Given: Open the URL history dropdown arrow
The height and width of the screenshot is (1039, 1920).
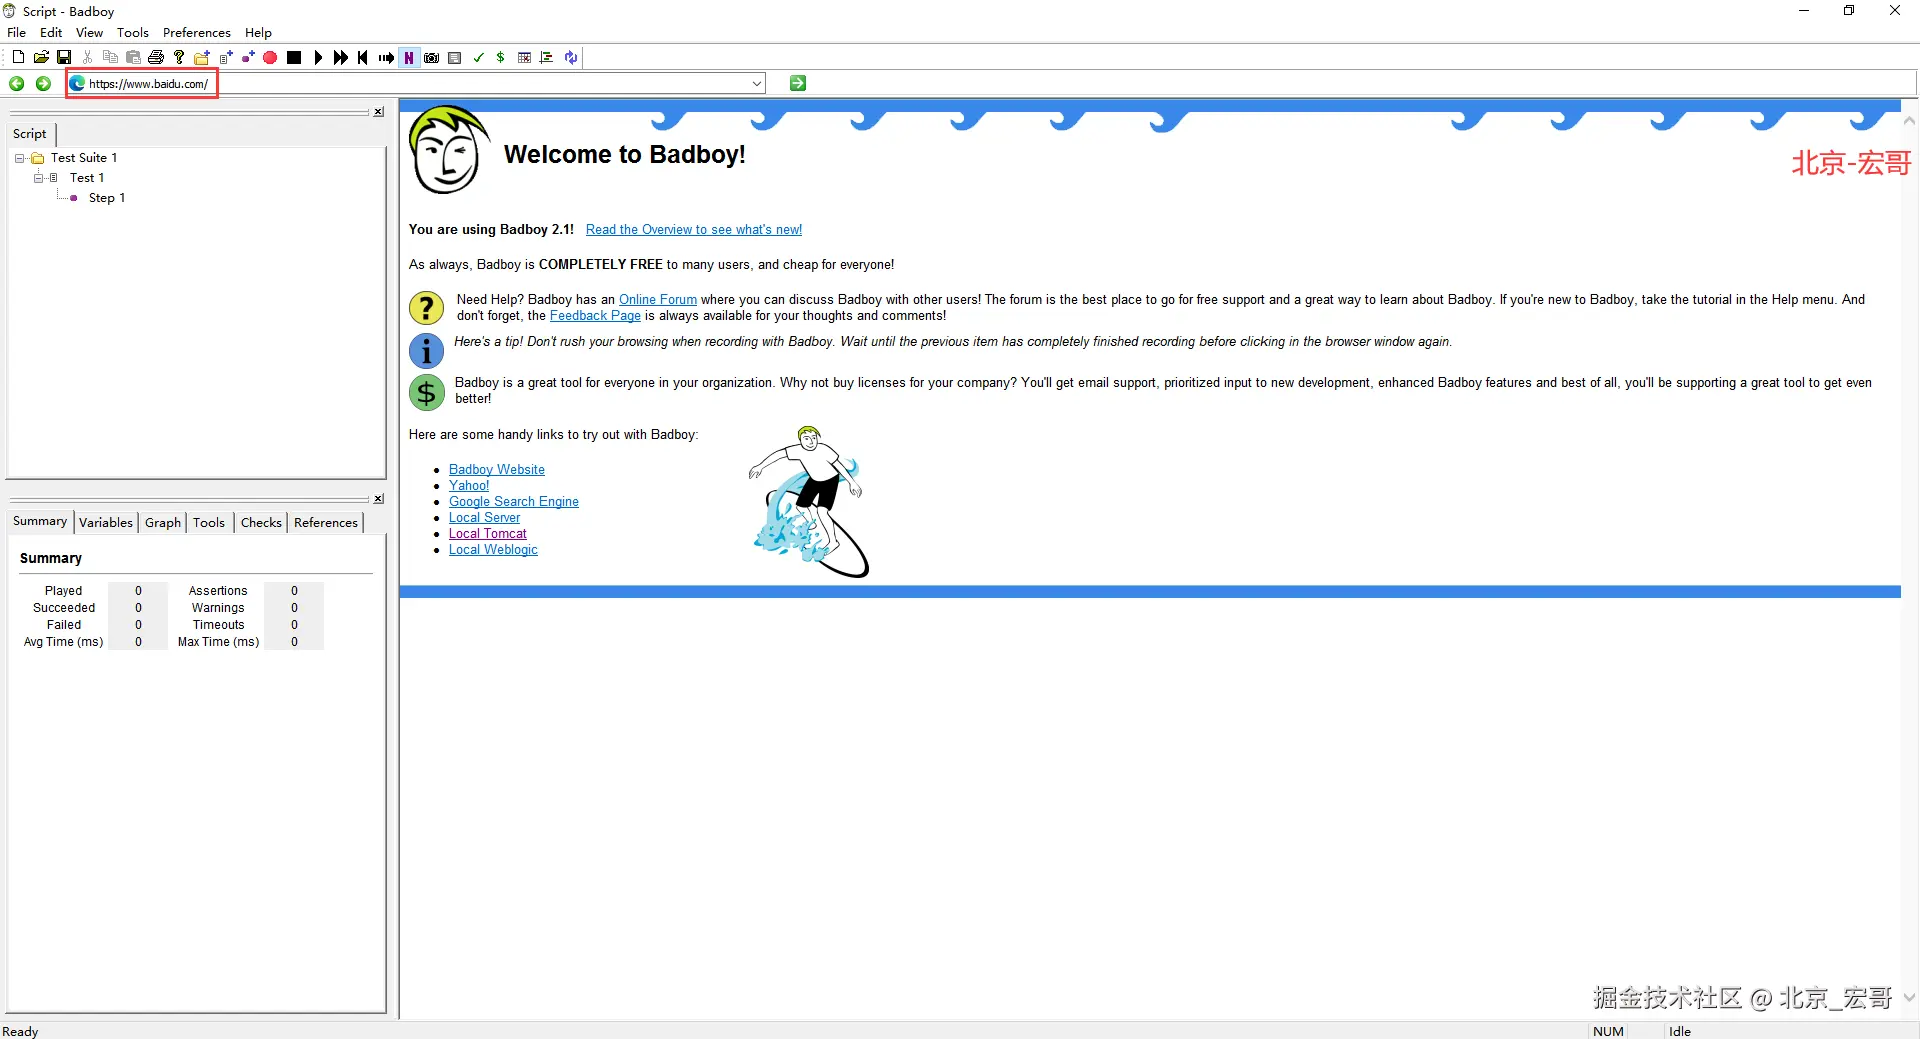Looking at the screenshot, I should 757,83.
